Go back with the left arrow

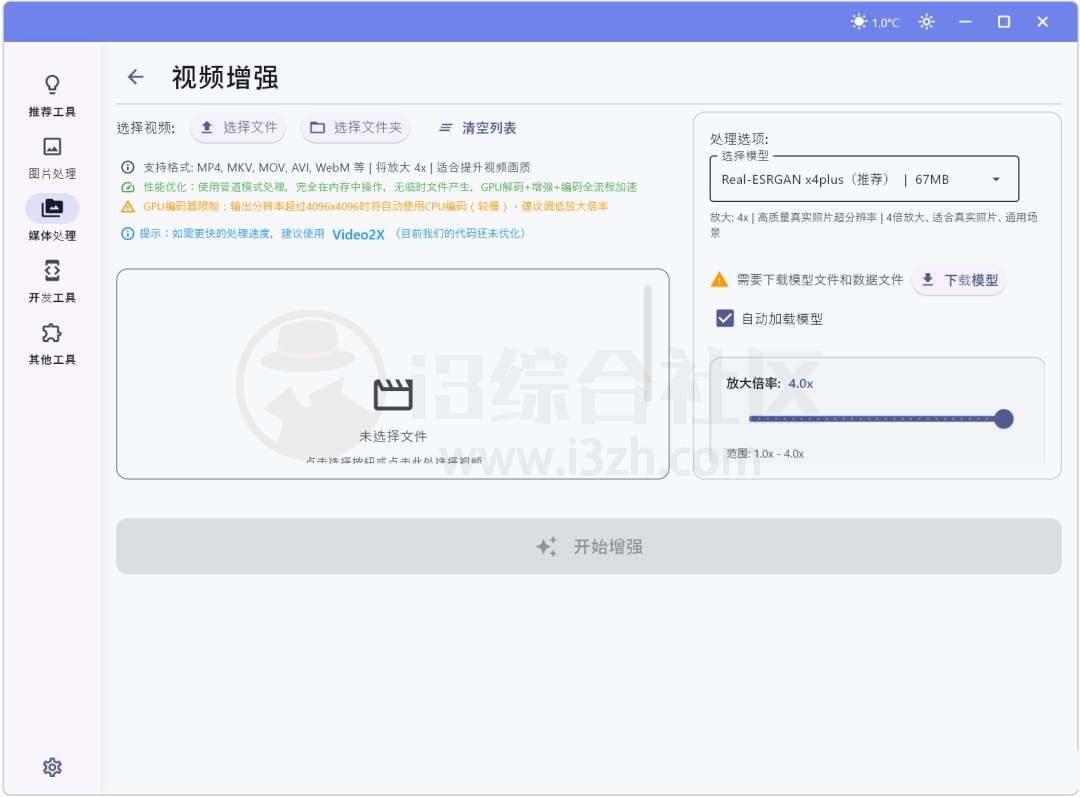[x=136, y=77]
